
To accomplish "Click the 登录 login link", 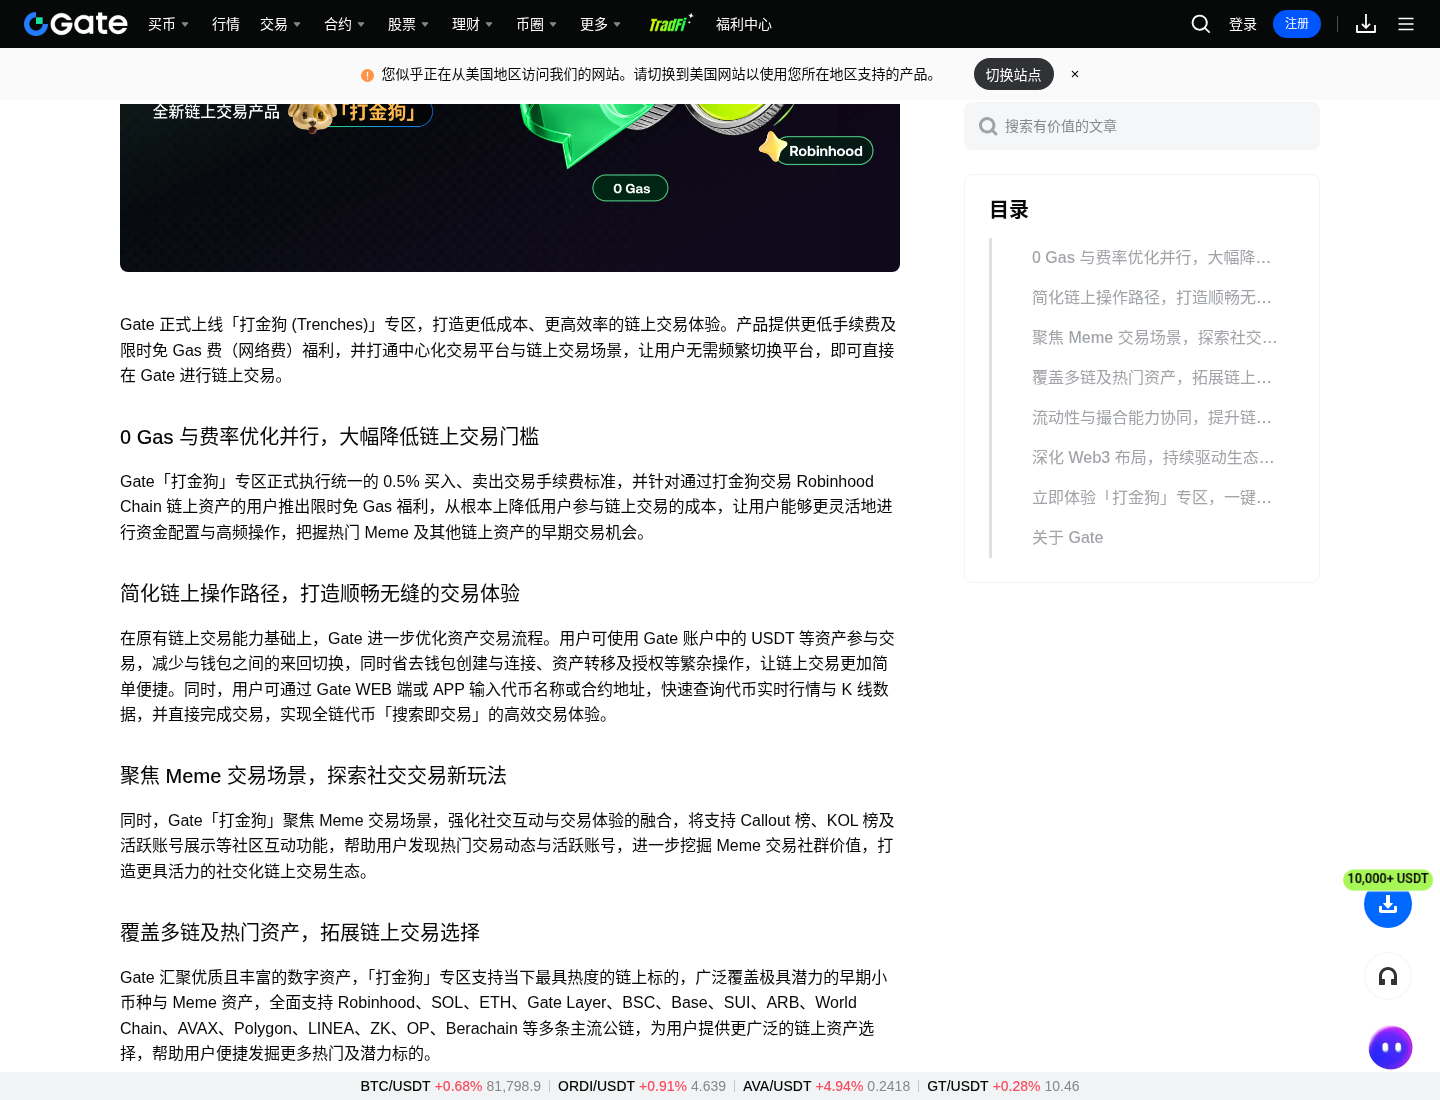I will 1243,24.
